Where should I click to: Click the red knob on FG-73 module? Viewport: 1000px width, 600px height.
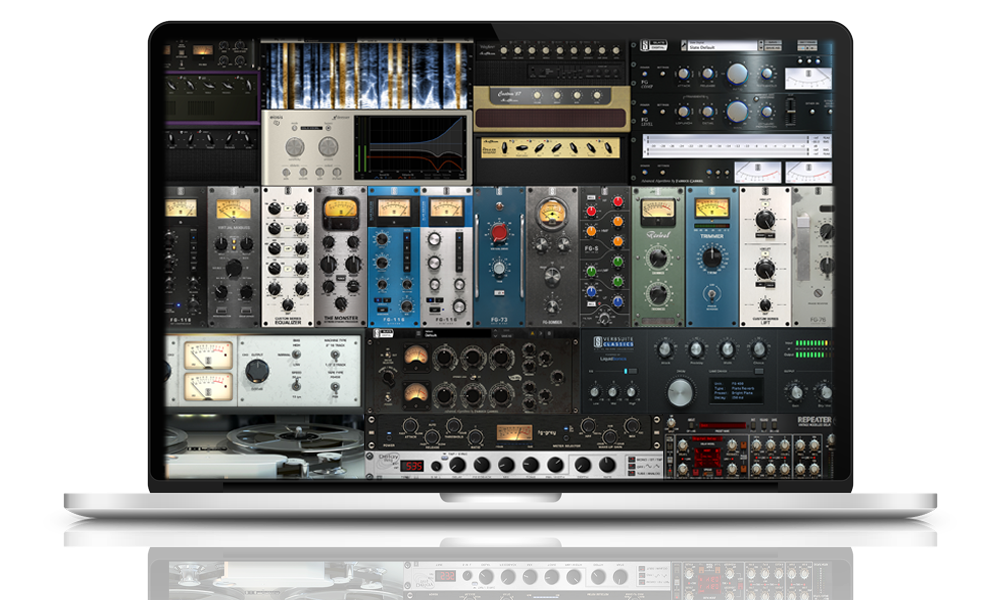tap(500, 232)
